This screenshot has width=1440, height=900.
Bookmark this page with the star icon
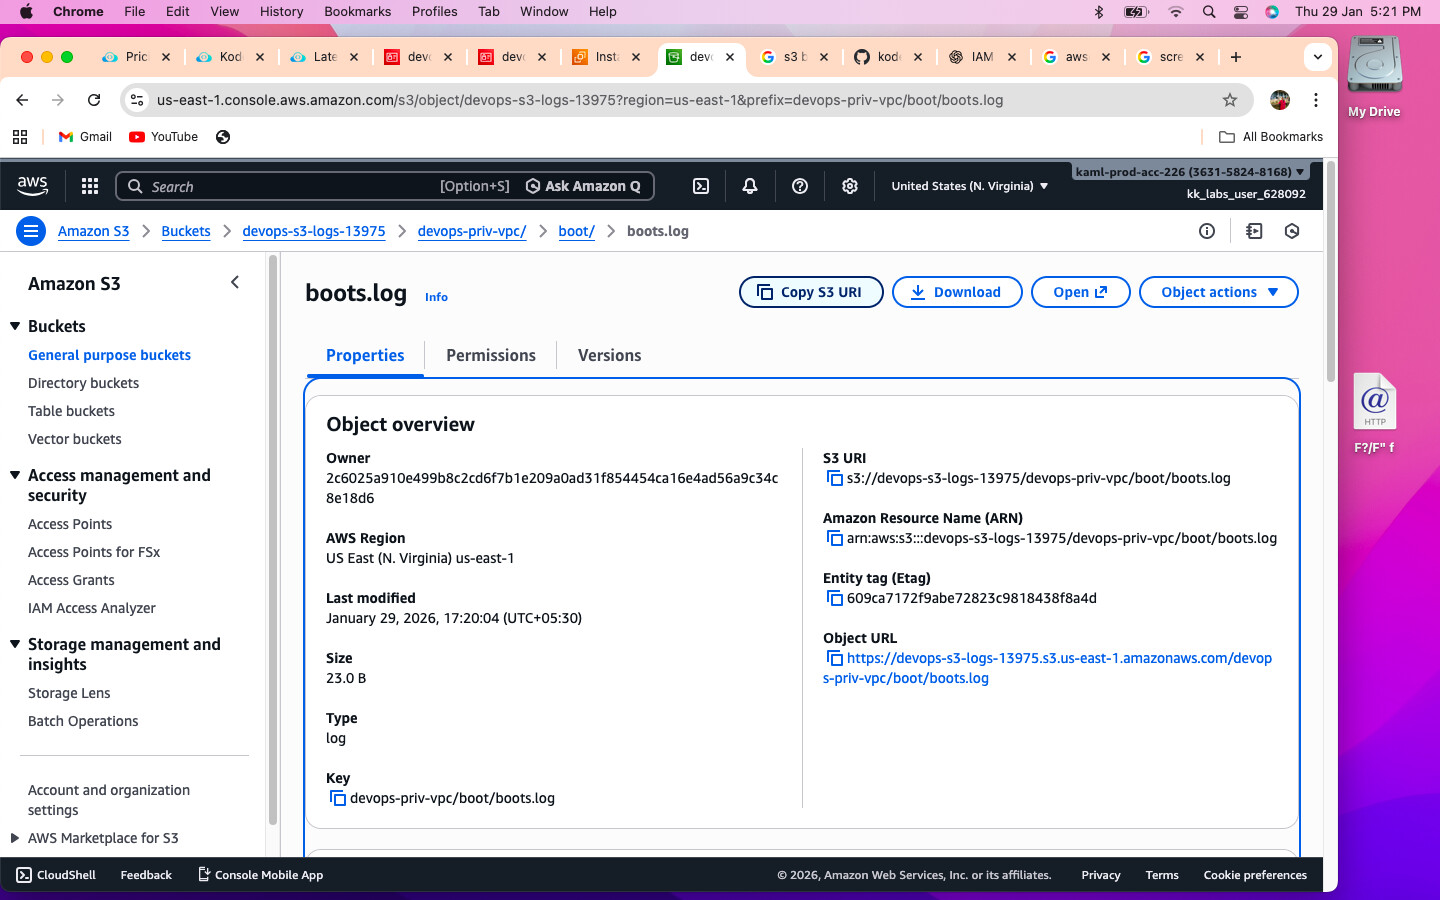(1230, 100)
